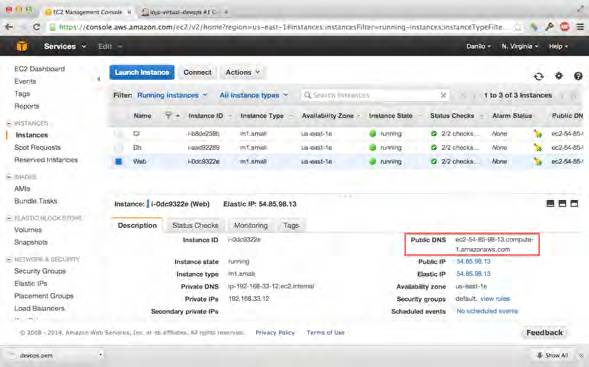589x367 pixels.
Task: Collapse the Instances sidebar section
Action: click(x=9, y=123)
